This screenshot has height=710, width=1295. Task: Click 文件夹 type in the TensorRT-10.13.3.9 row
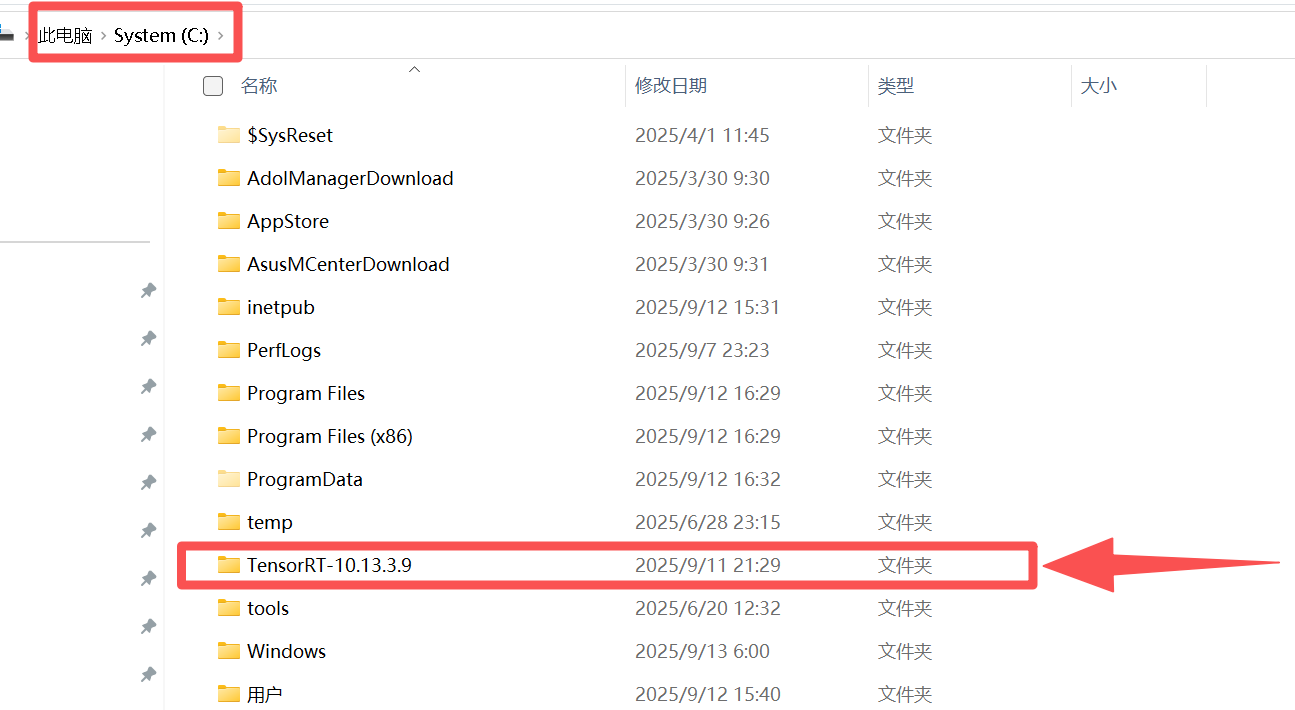tap(905, 565)
